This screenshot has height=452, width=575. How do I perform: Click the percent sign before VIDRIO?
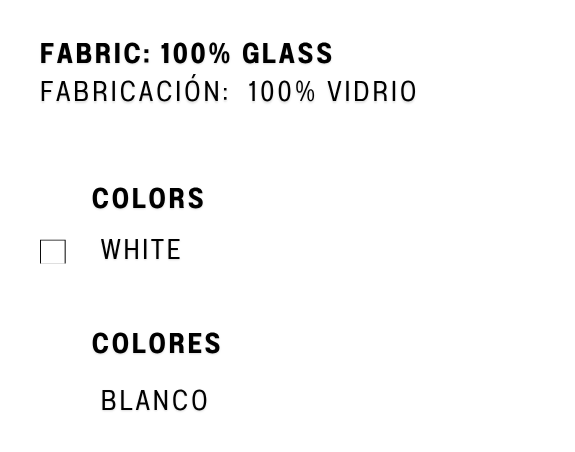[x=305, y=92]
